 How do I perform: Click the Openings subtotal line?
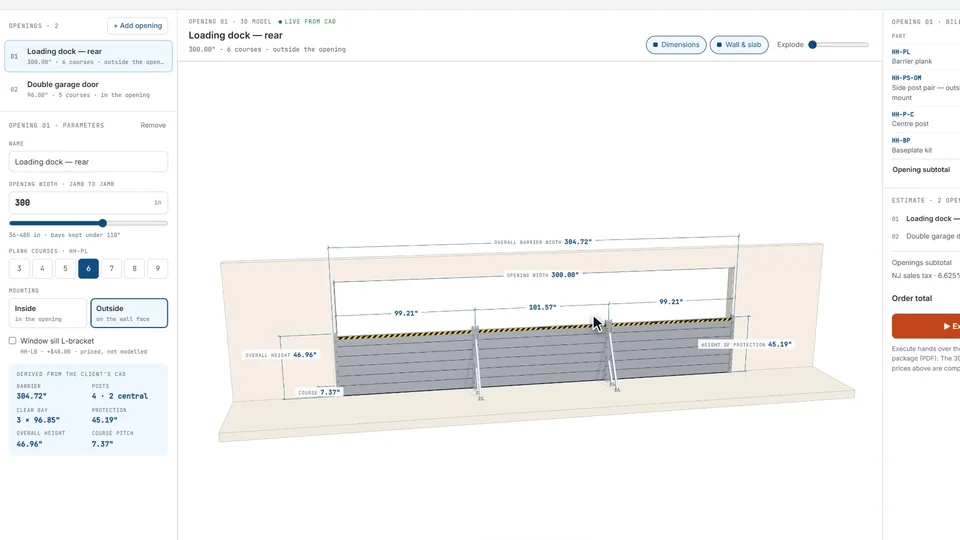coord(921,263)
